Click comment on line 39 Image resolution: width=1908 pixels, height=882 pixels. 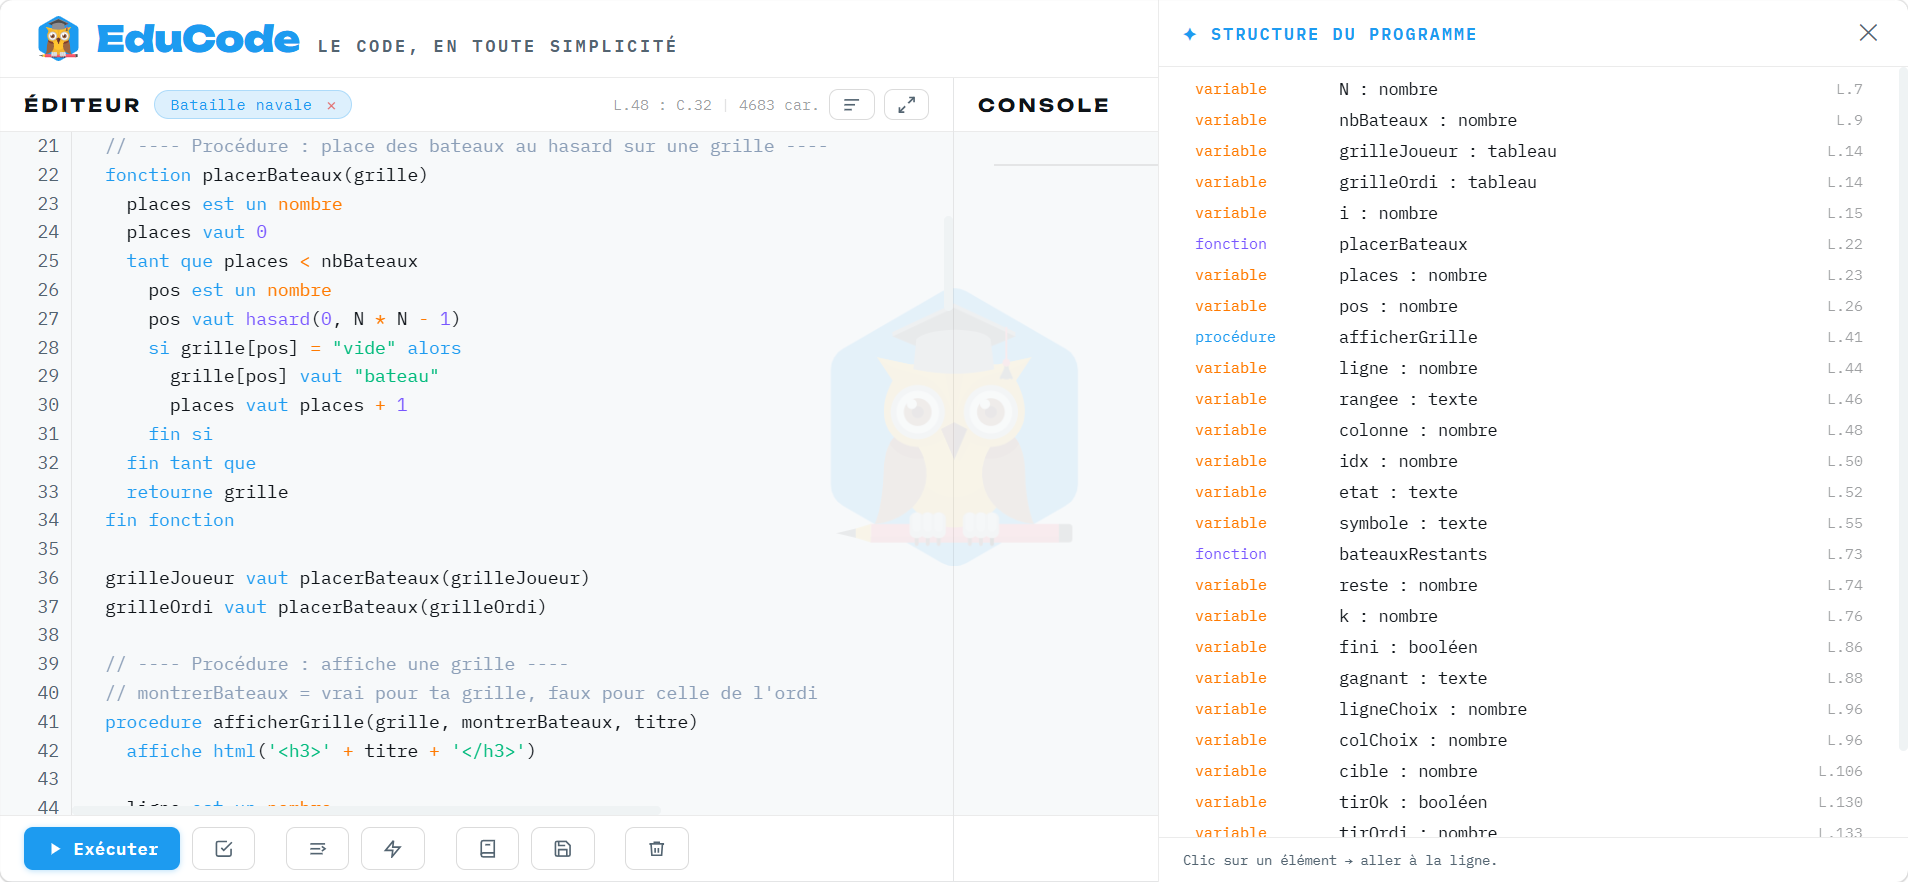point(337,664)
